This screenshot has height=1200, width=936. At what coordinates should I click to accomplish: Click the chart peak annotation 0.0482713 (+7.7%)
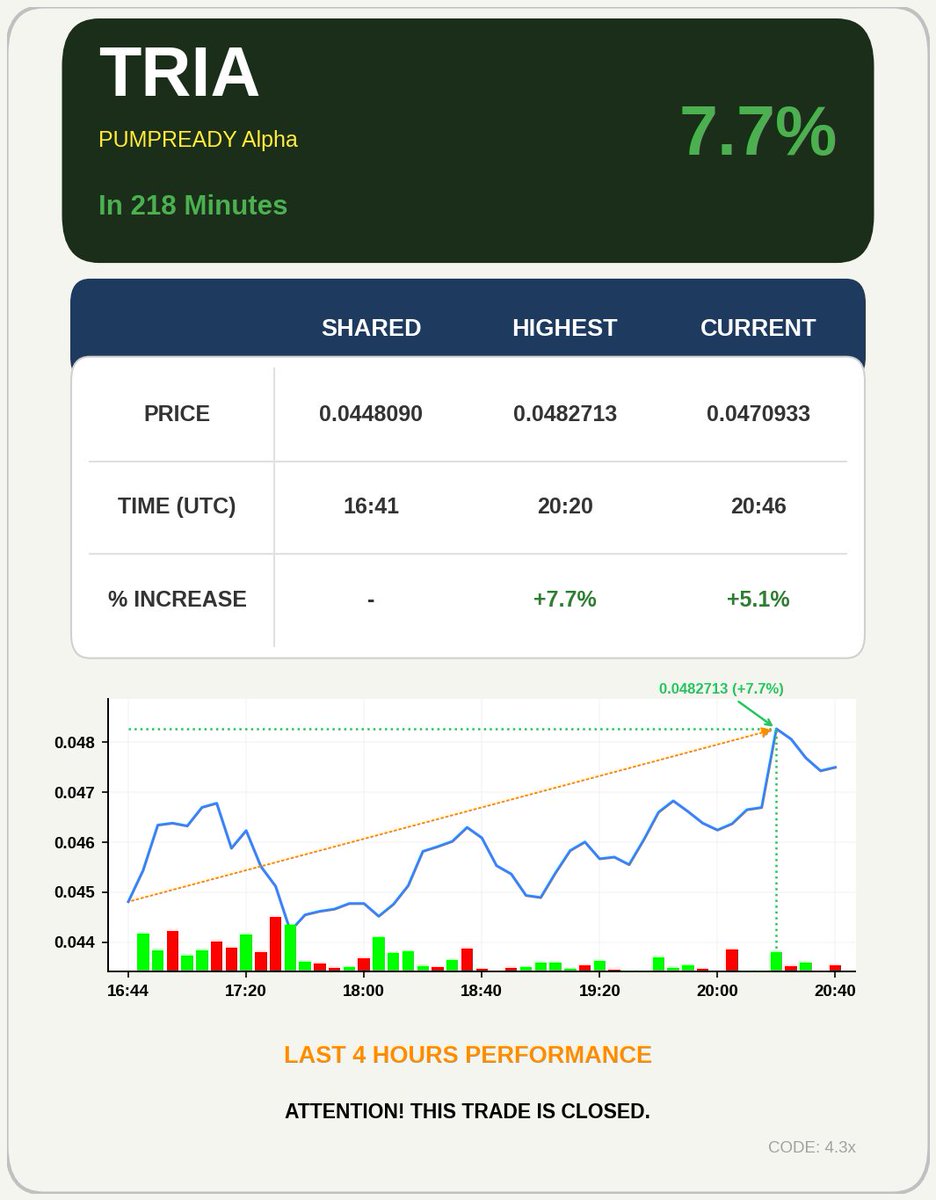point(721,688)
